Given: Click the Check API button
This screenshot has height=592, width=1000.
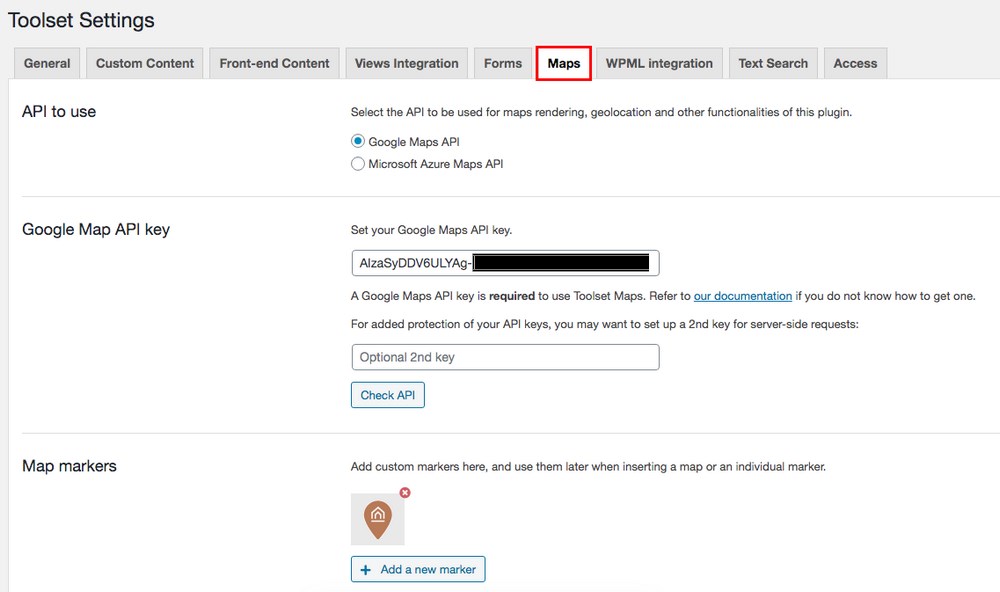Looking at the screenshot, I should tap(388, 395).
